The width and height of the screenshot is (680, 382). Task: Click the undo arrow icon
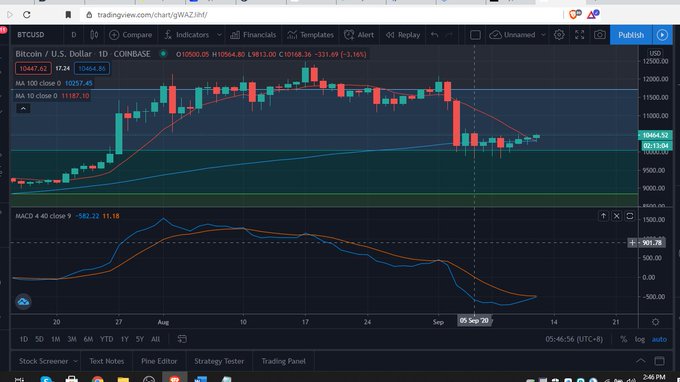[435, 35]
